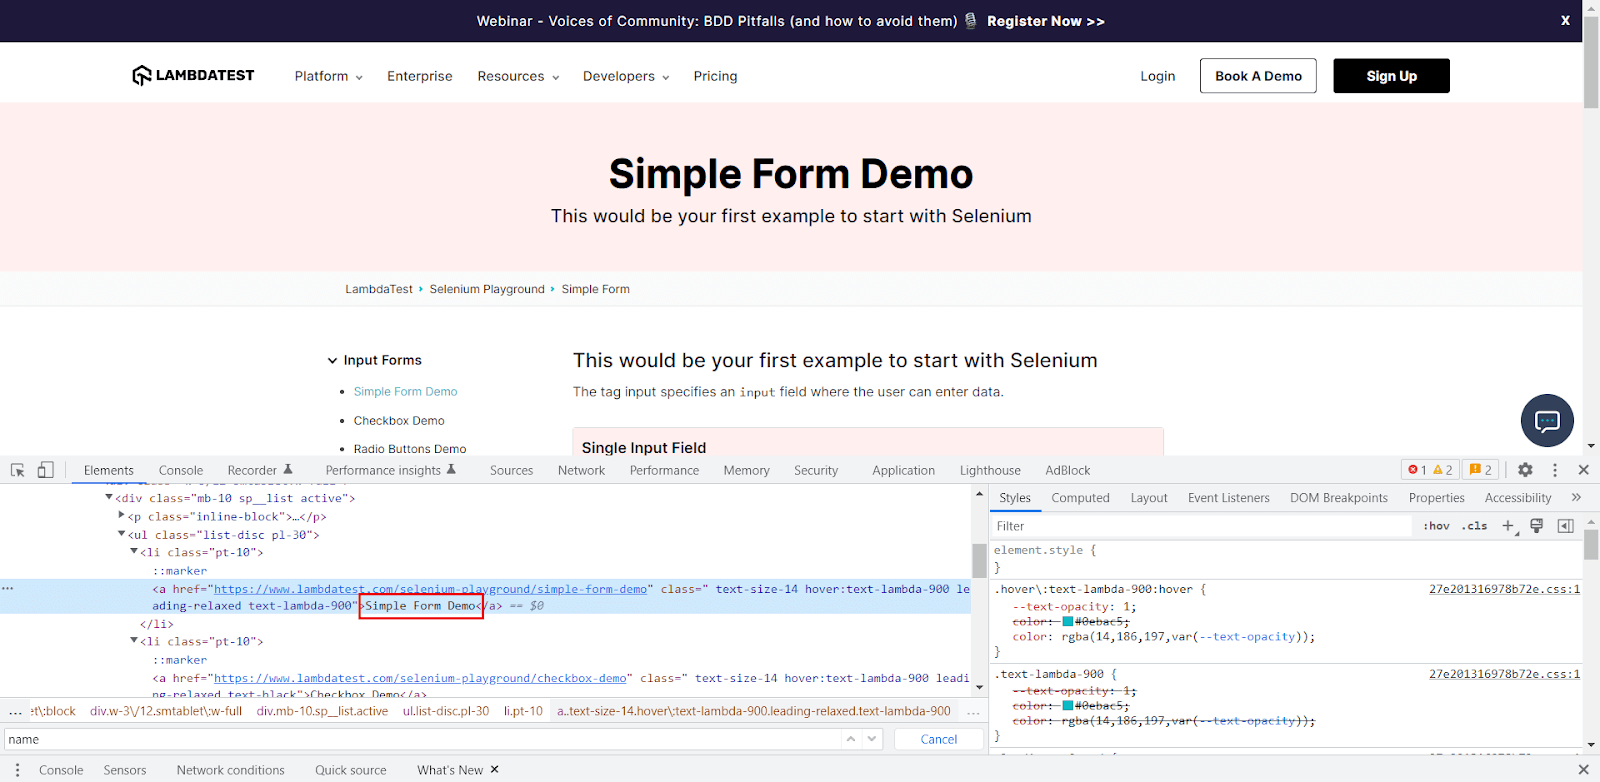Viewport: 1600px width, 782px height.
Task: Select the li.pt-10 breadcrumb item
Action: (523, 711)
